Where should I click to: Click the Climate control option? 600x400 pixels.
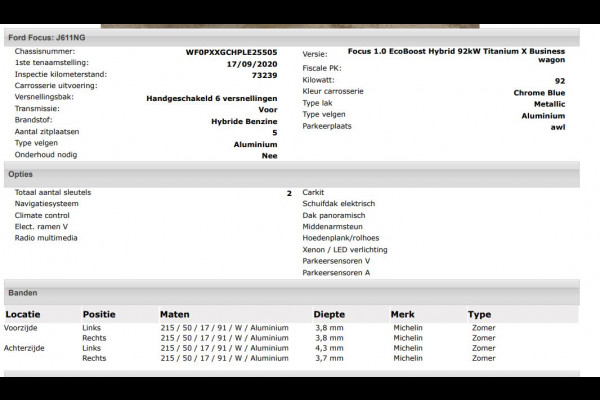42,215
